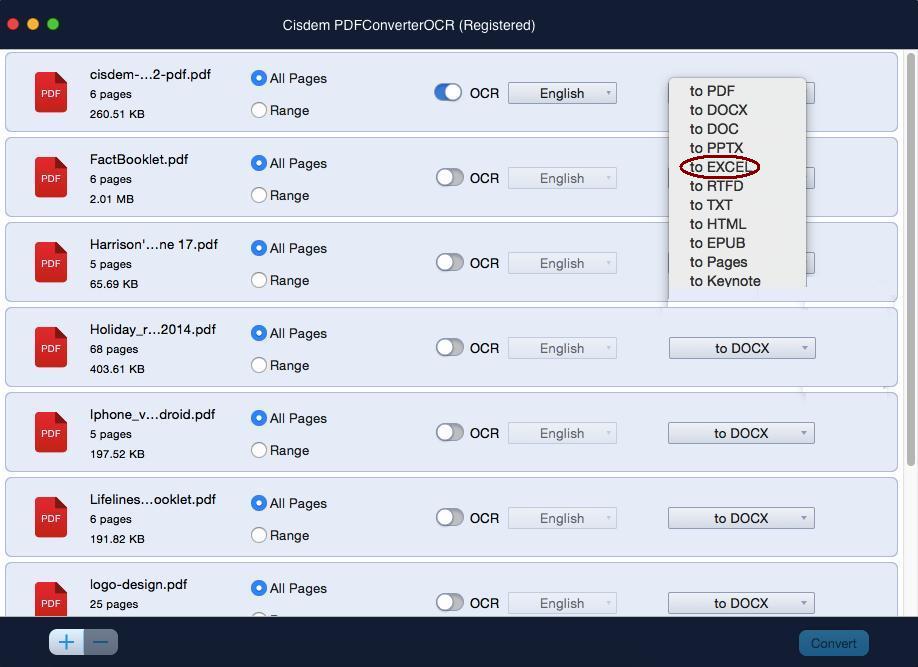The height and width of the screenshot is (667, 918).
Task: Click the PDF thumbnail for Harrison'...ne 17.pdf
Action: (x=50, y=262)
